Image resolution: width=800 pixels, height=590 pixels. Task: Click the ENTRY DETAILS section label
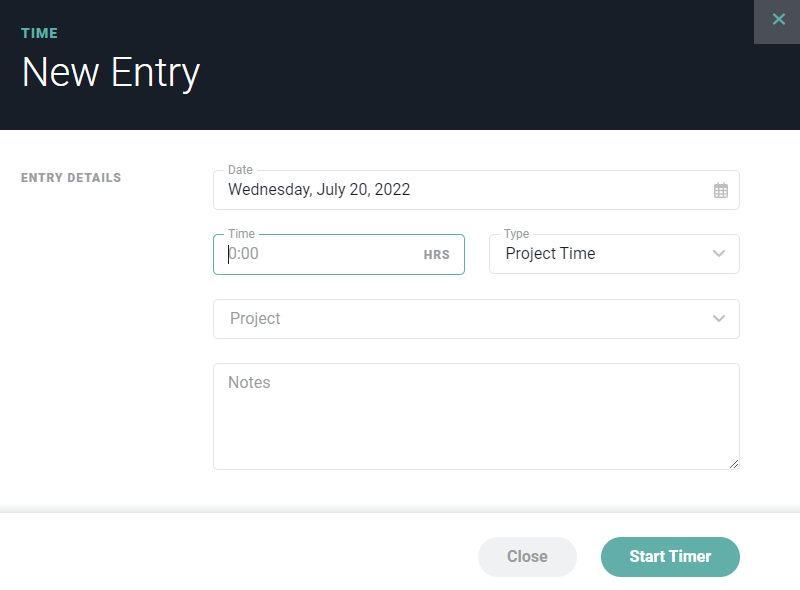(71, 178)
